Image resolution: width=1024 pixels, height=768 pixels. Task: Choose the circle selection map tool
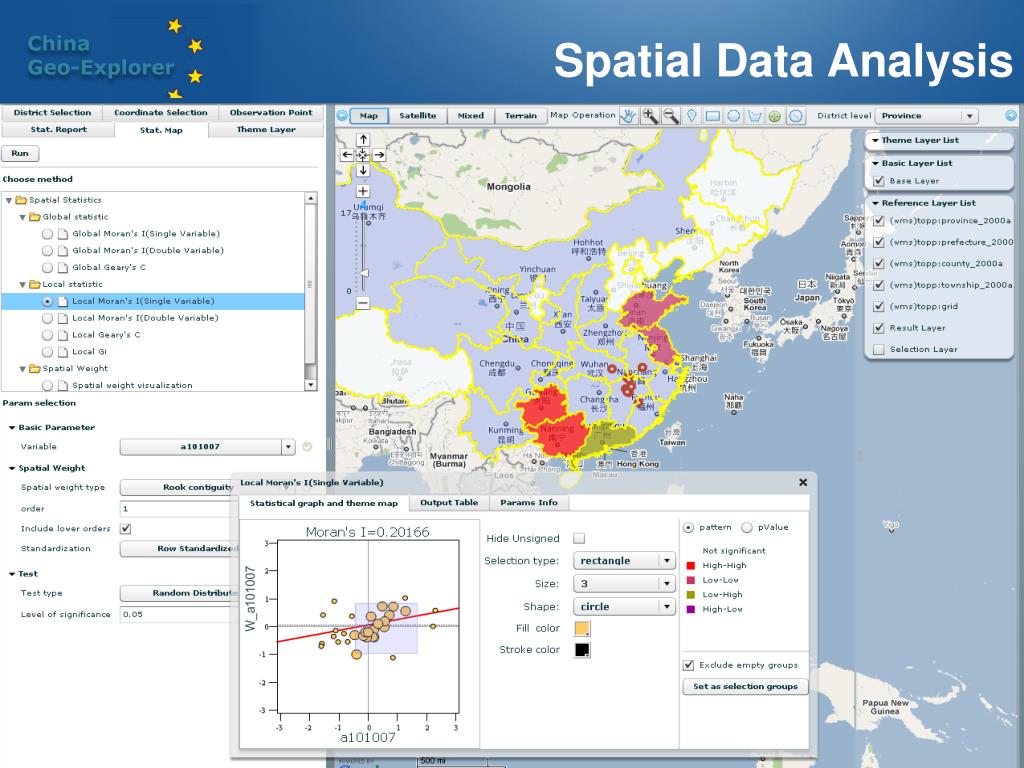click(734, 116)
